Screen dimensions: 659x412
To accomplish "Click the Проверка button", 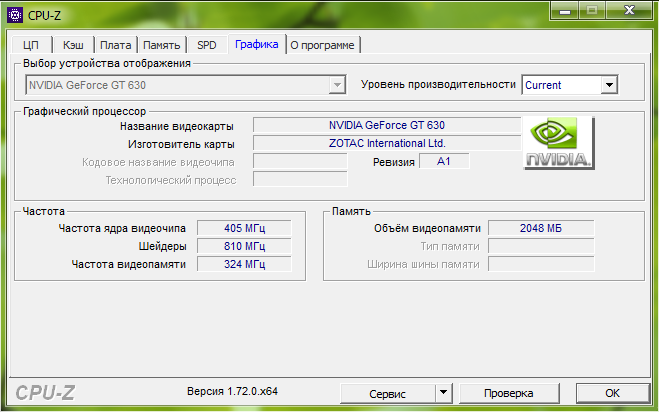I will [509, 393].
